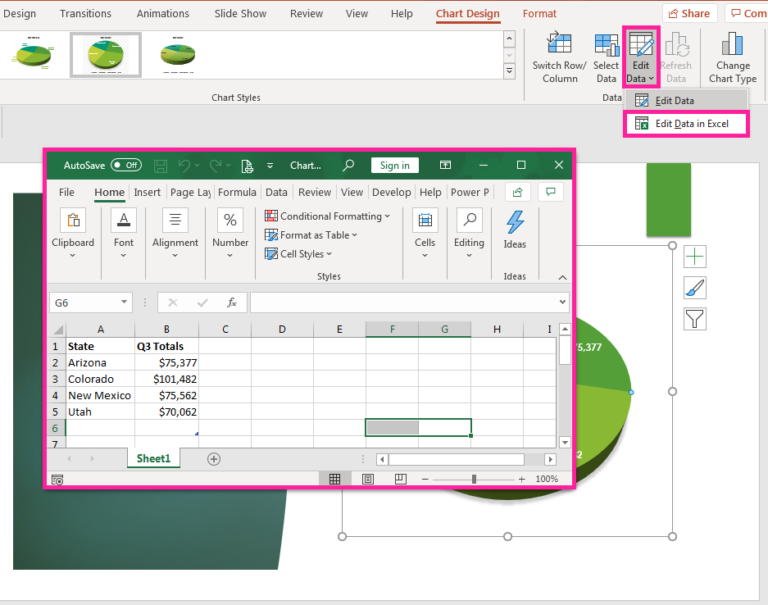Open the Cell Styles dropdown
768x605 pixels.
tap(298, 254)
